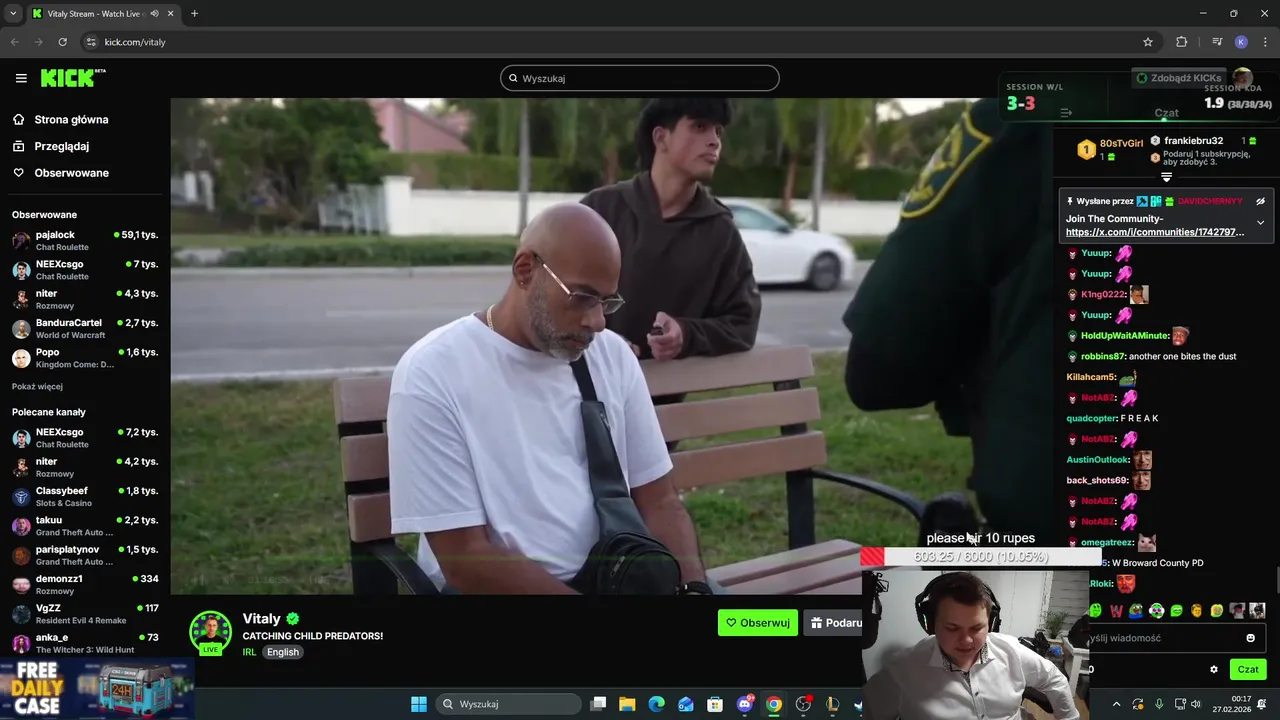Click the taskbar Wyszukaj search box
Screen dimensions: 1280x720
pyautogui.click(x=507, y=704)
